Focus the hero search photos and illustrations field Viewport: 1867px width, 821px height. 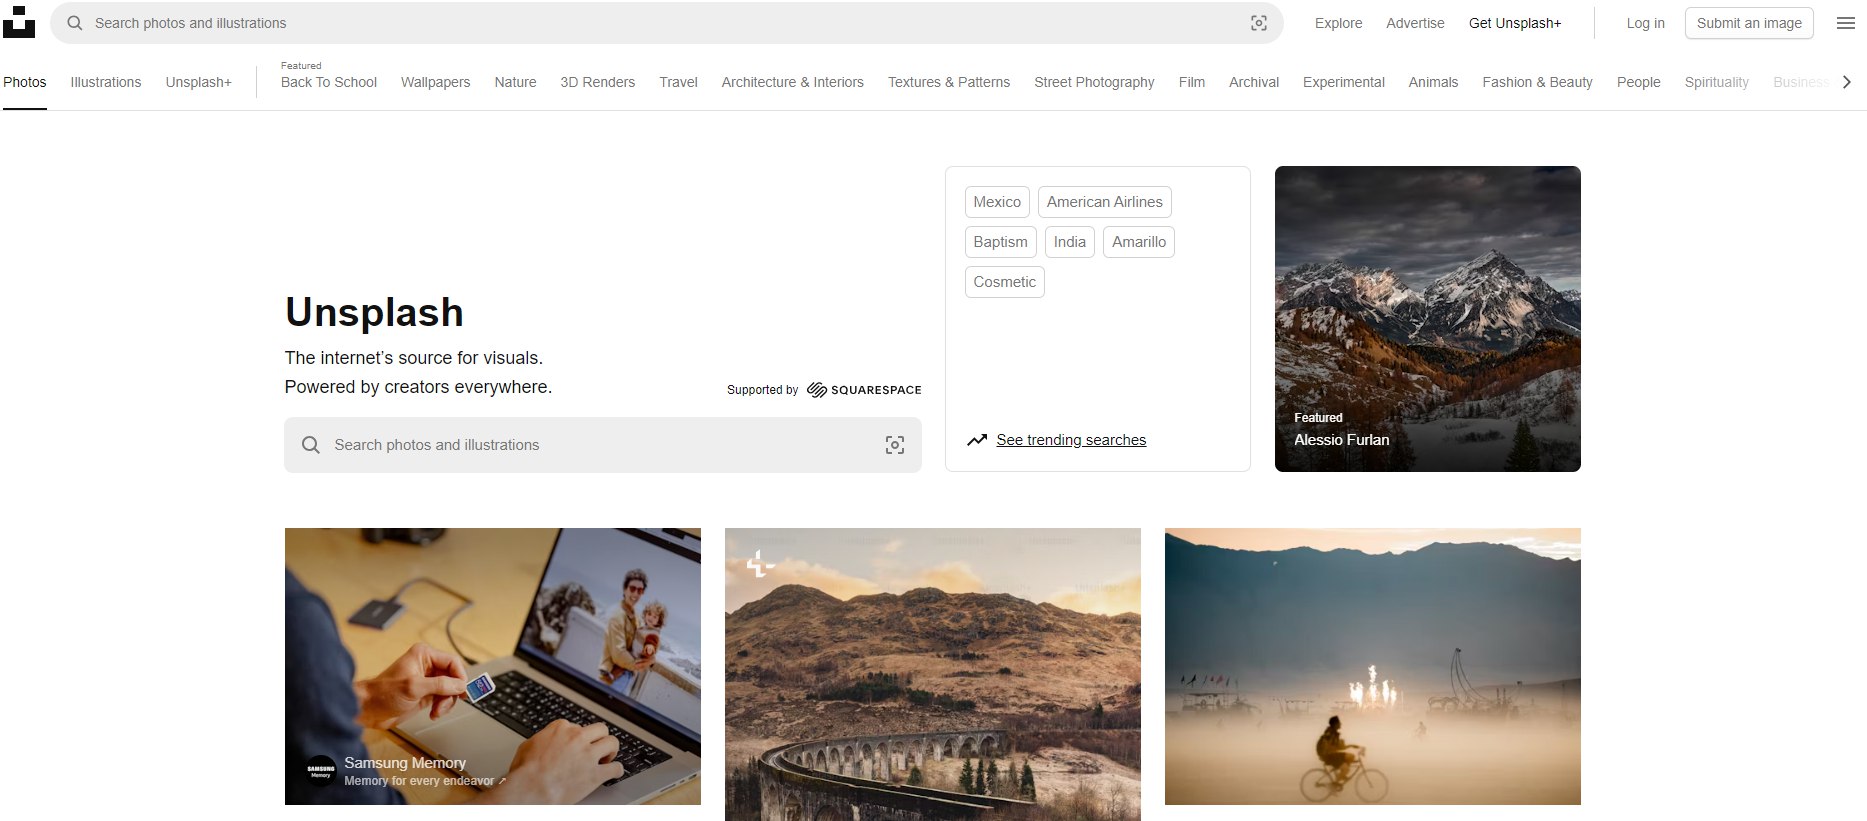[603, 445]
